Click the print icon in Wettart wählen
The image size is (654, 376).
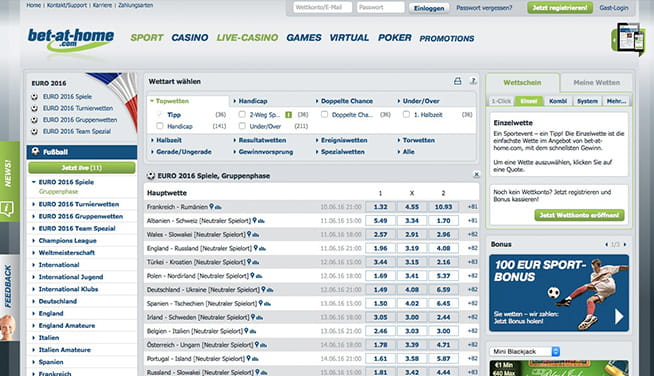point(458,81)
